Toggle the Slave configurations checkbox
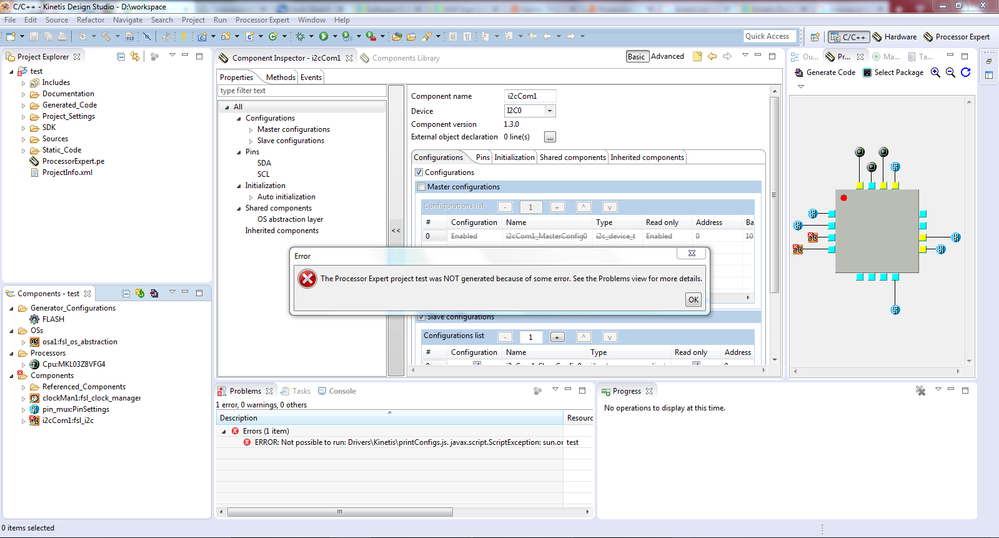 pos(421,317)
